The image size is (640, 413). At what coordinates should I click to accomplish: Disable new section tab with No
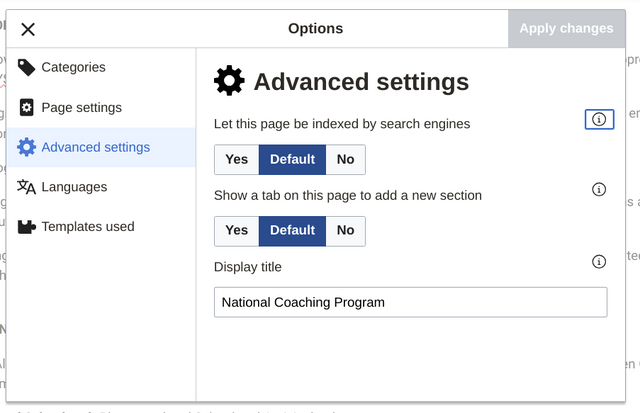coord(345,231)
